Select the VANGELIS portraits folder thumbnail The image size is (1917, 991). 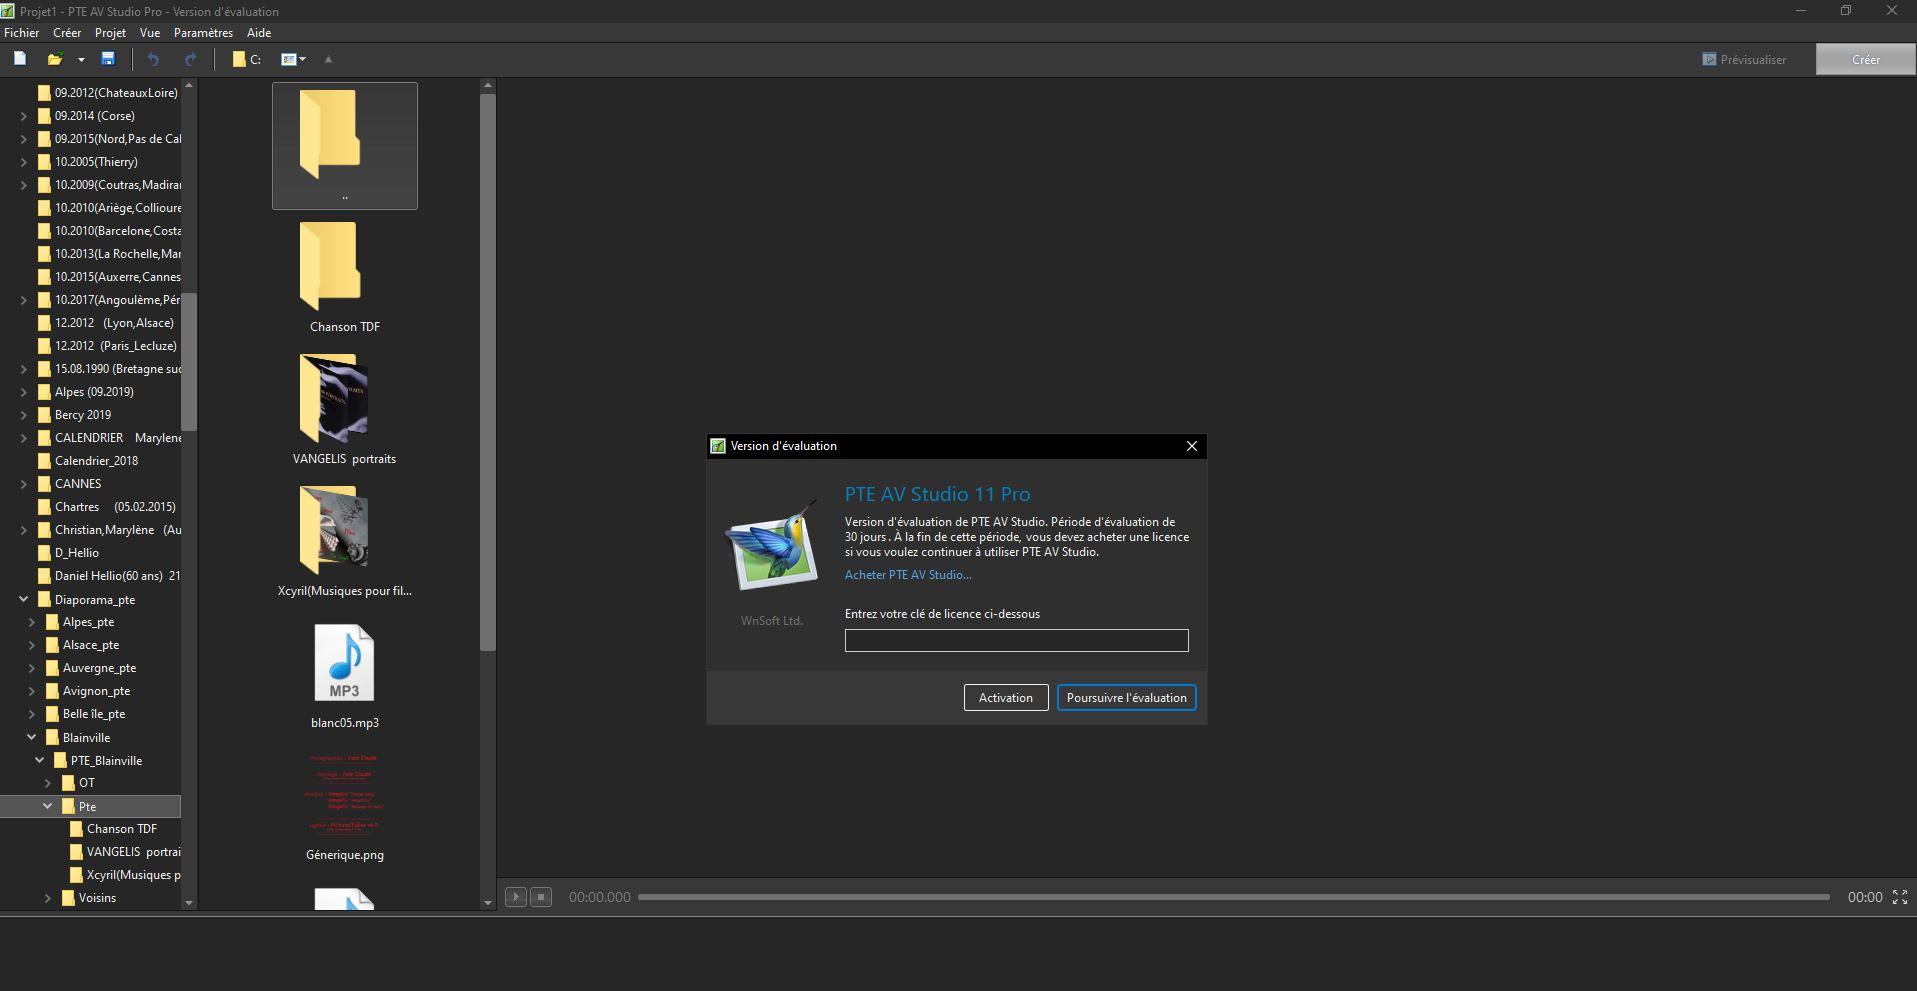[345, 410]
